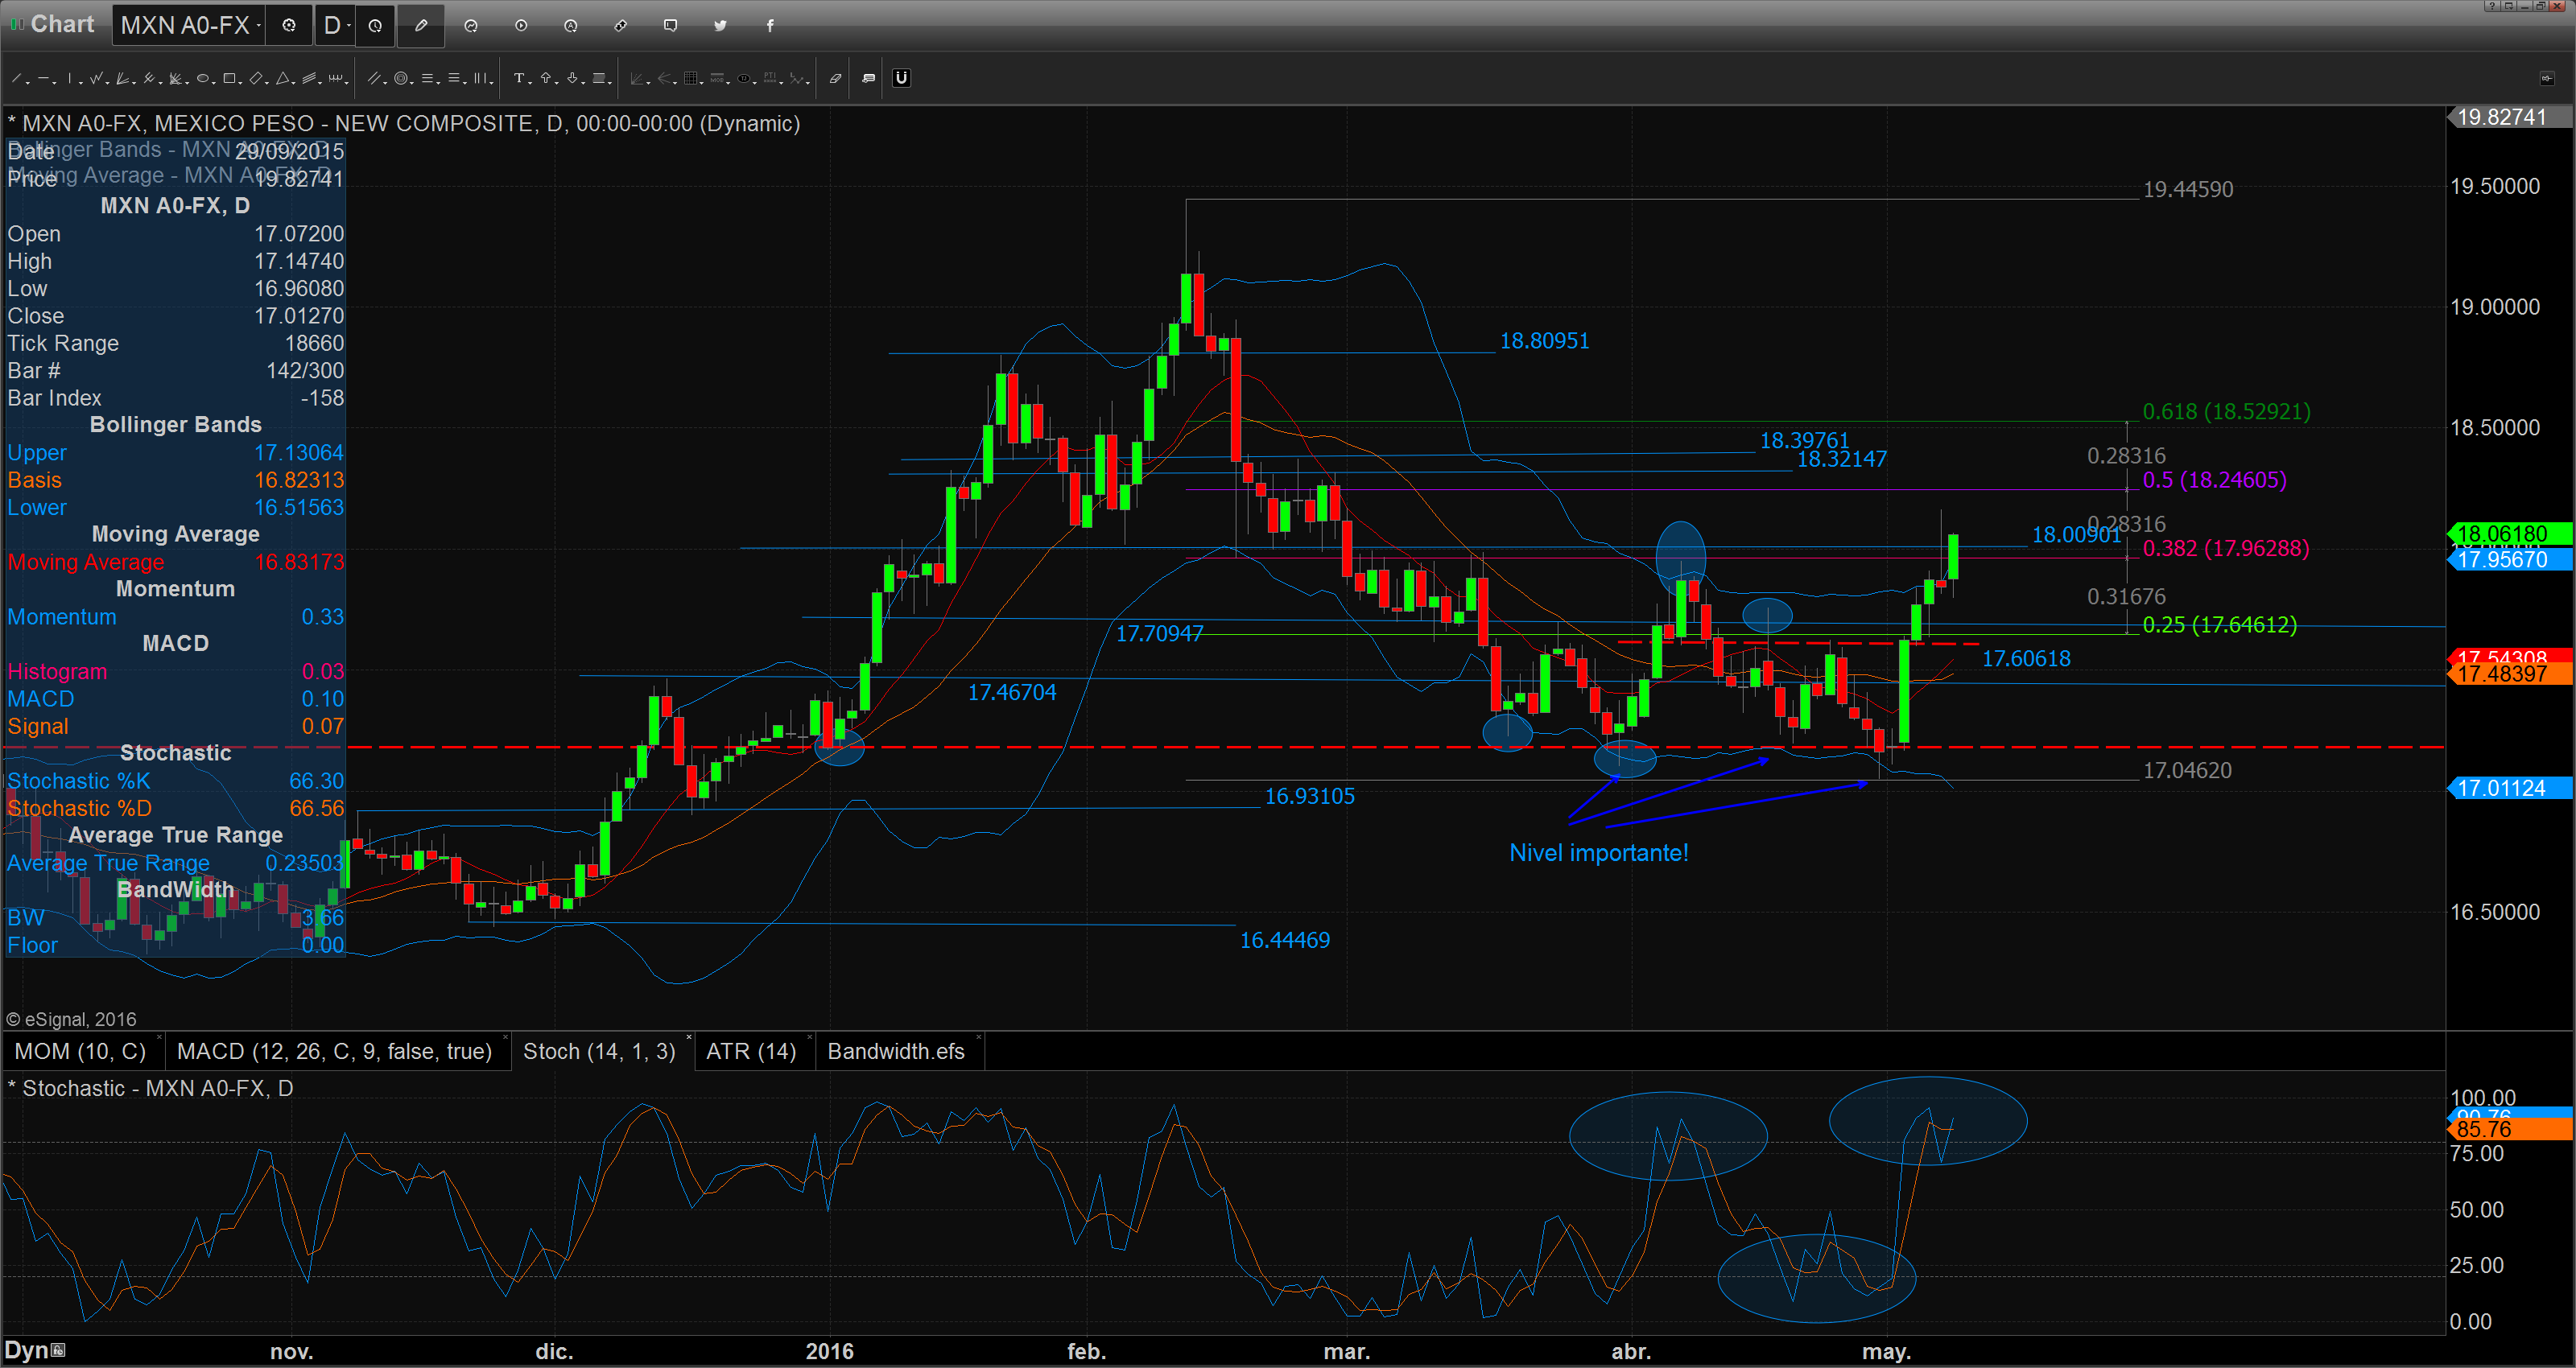
Task: Select the grid square tool icon
Action: tap(691, 78)
